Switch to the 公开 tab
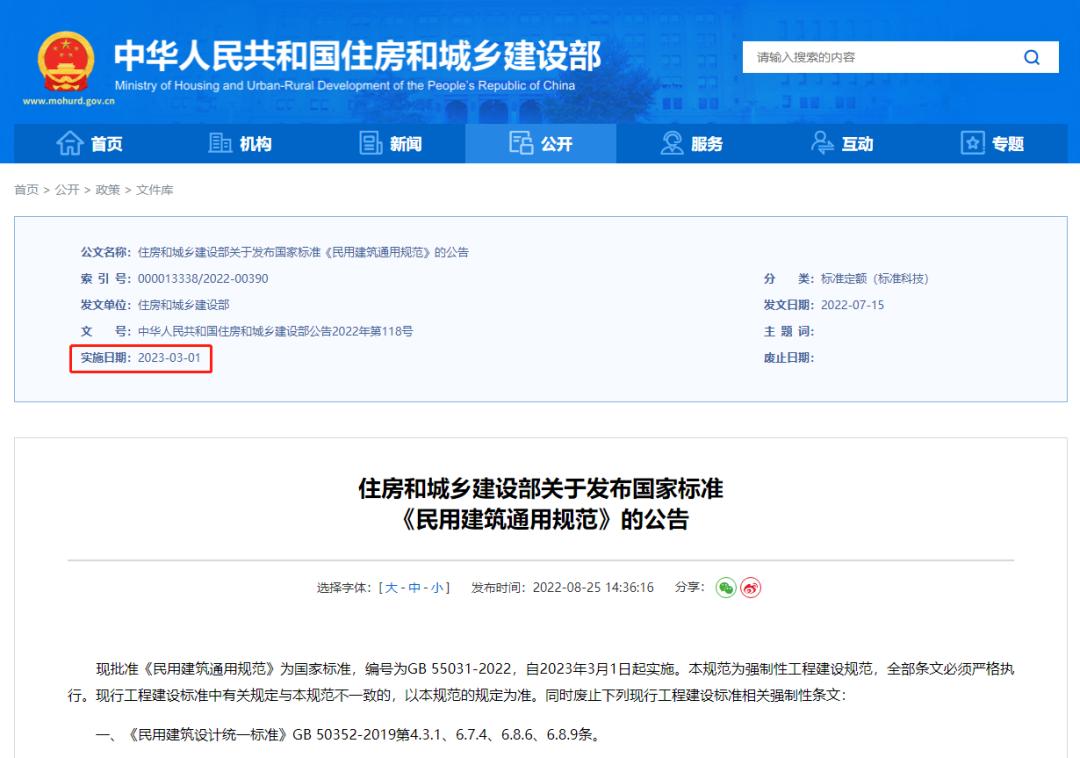 [x=540, y=143]
